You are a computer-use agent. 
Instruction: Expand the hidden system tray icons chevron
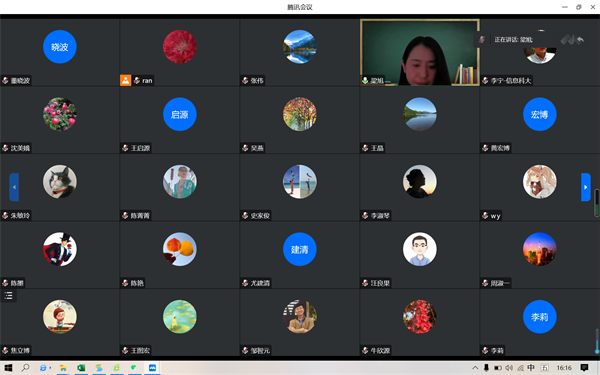475,368
